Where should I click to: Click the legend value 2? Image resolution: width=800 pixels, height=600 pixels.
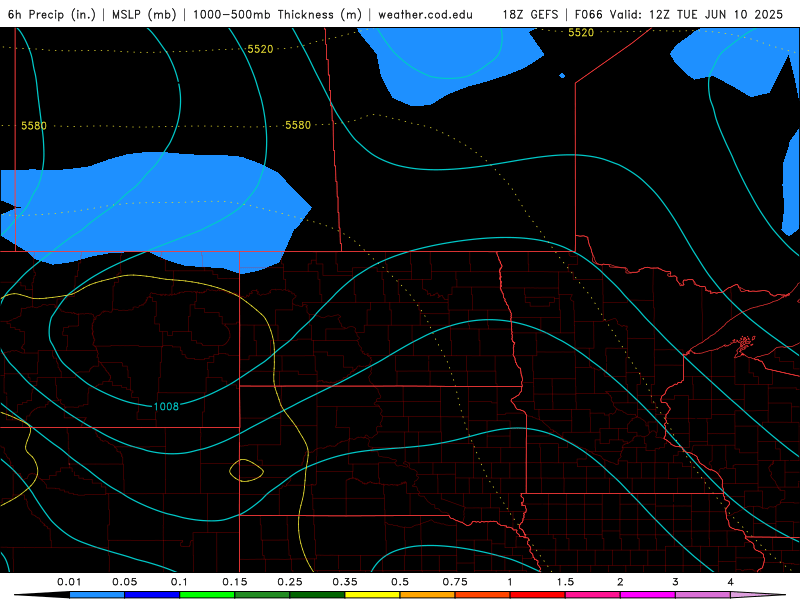point(620,582)
